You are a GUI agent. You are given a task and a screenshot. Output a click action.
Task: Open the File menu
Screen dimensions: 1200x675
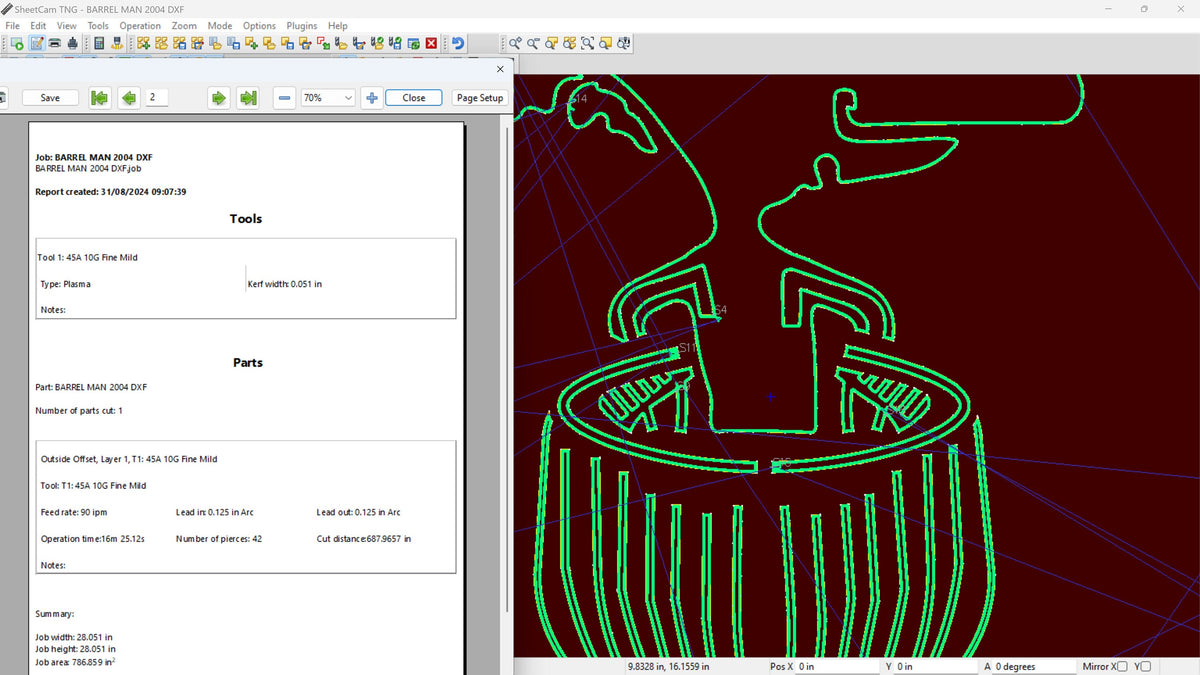13,26
